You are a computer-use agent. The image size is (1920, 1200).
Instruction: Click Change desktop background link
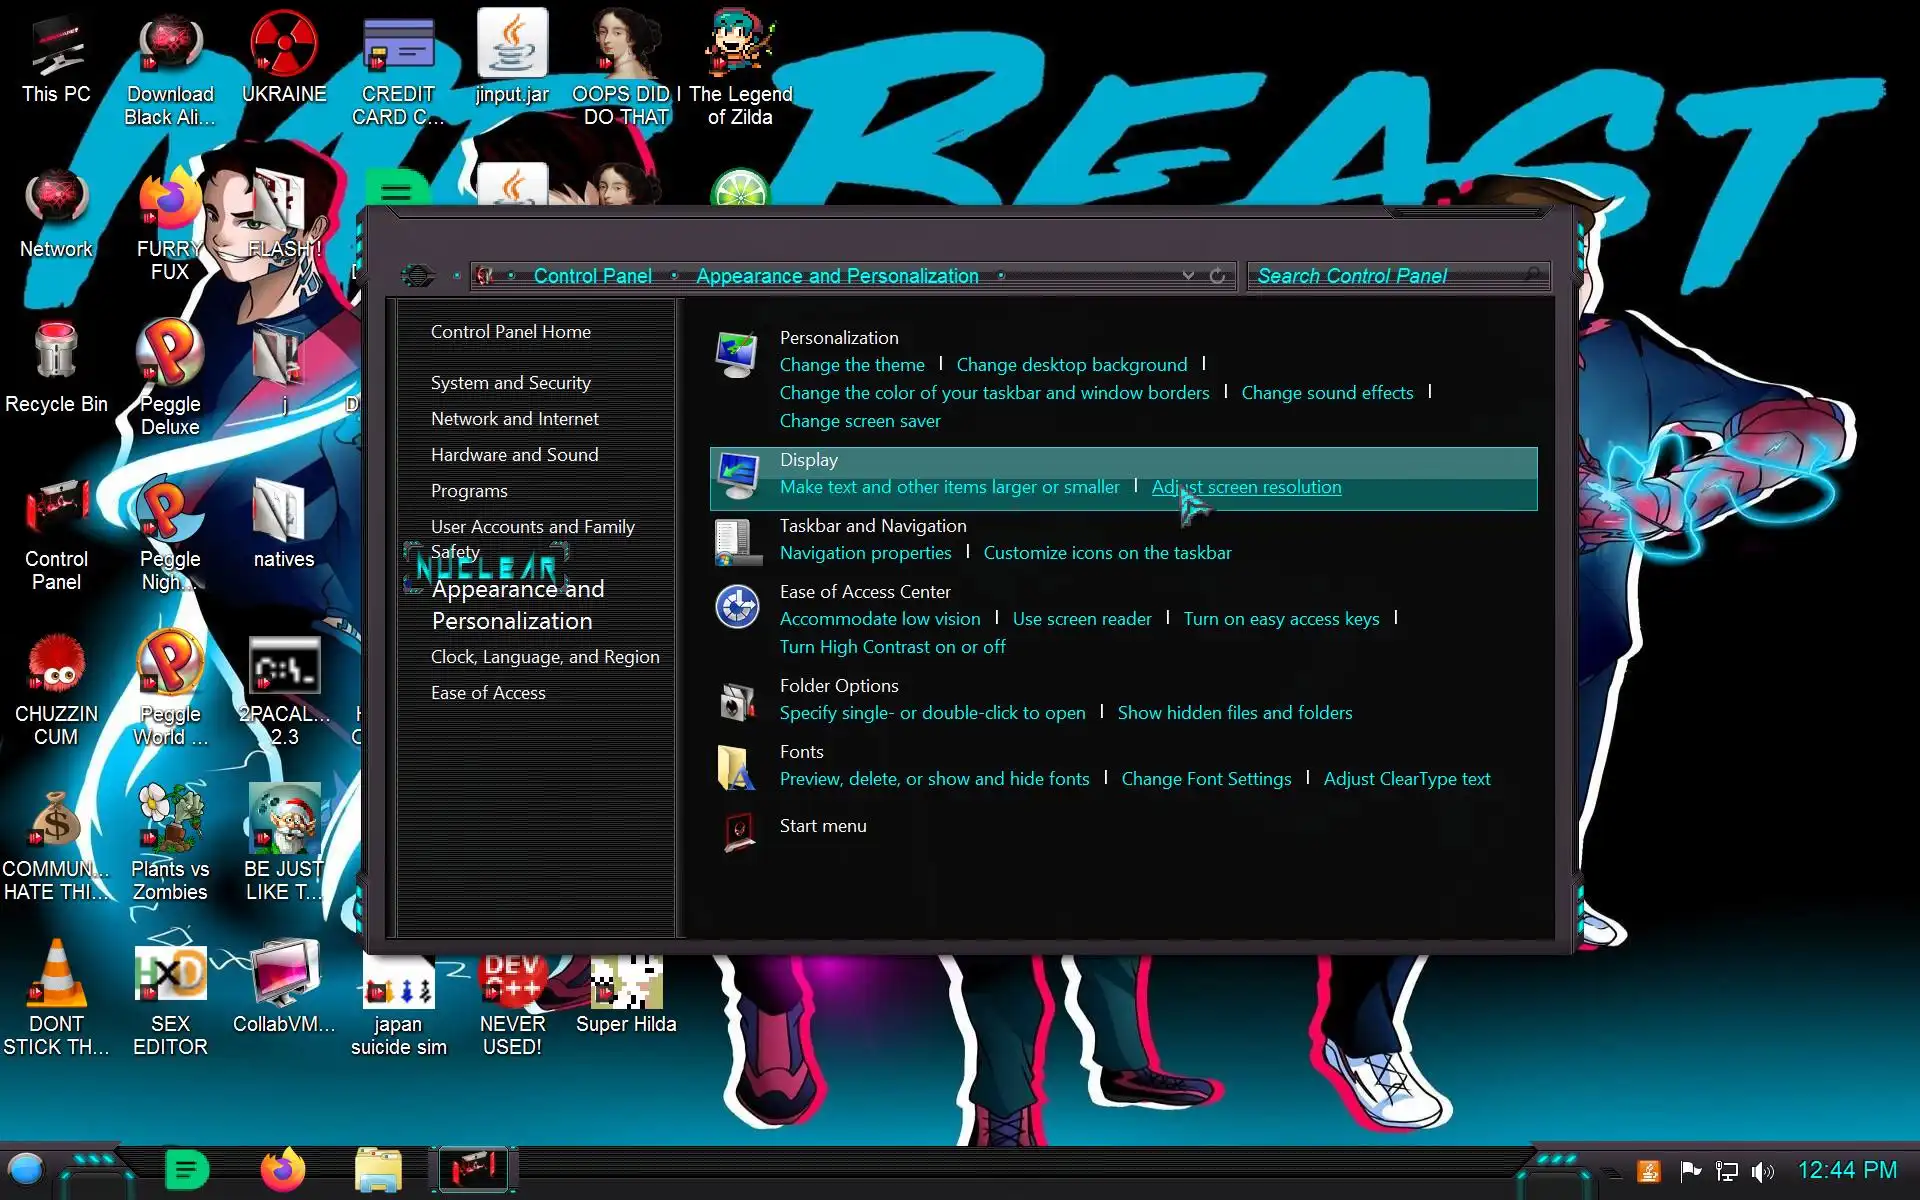point(1071,365)
